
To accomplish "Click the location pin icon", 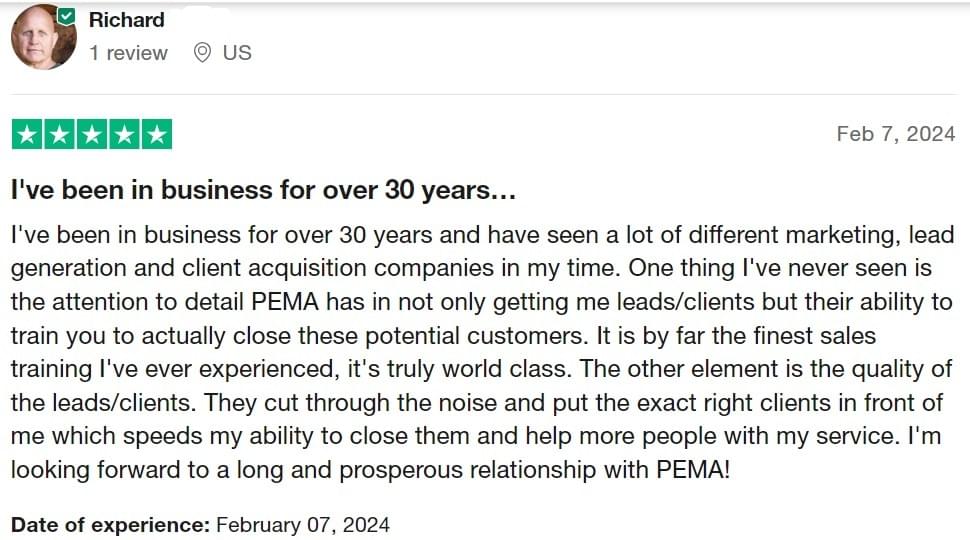I will pos(202,53).
